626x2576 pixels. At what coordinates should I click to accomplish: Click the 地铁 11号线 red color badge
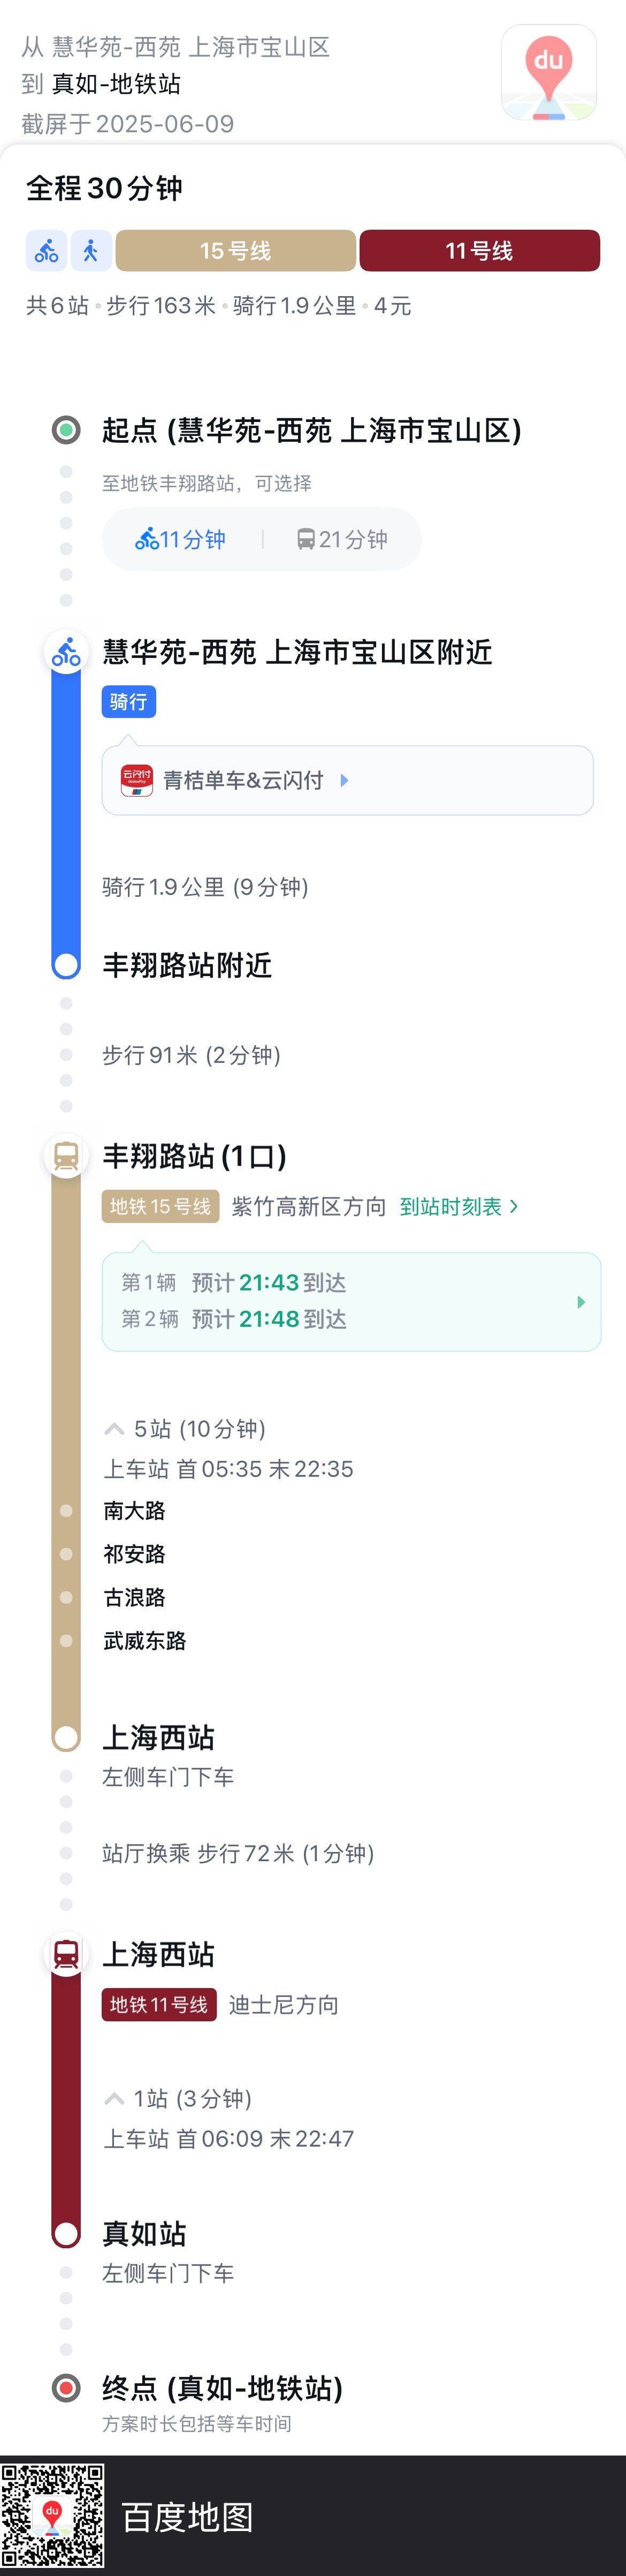(x=159, y=2005)
